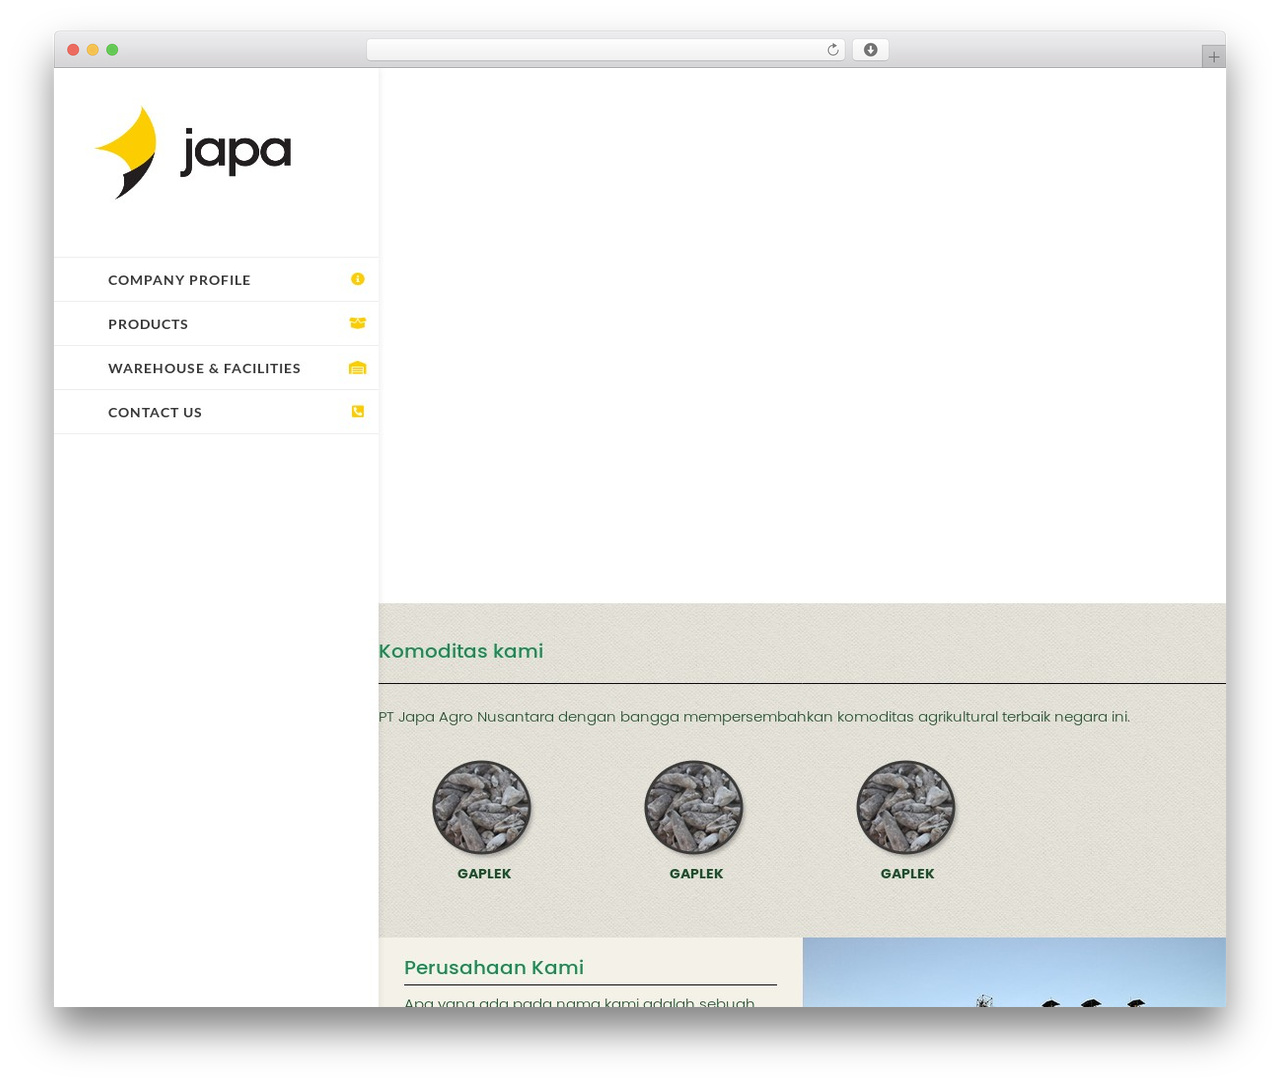The height and width of the screenshot is (1084, 1280).
Task: Click the Perusahaan Kami heading
Action: click(x=494, y=967)
